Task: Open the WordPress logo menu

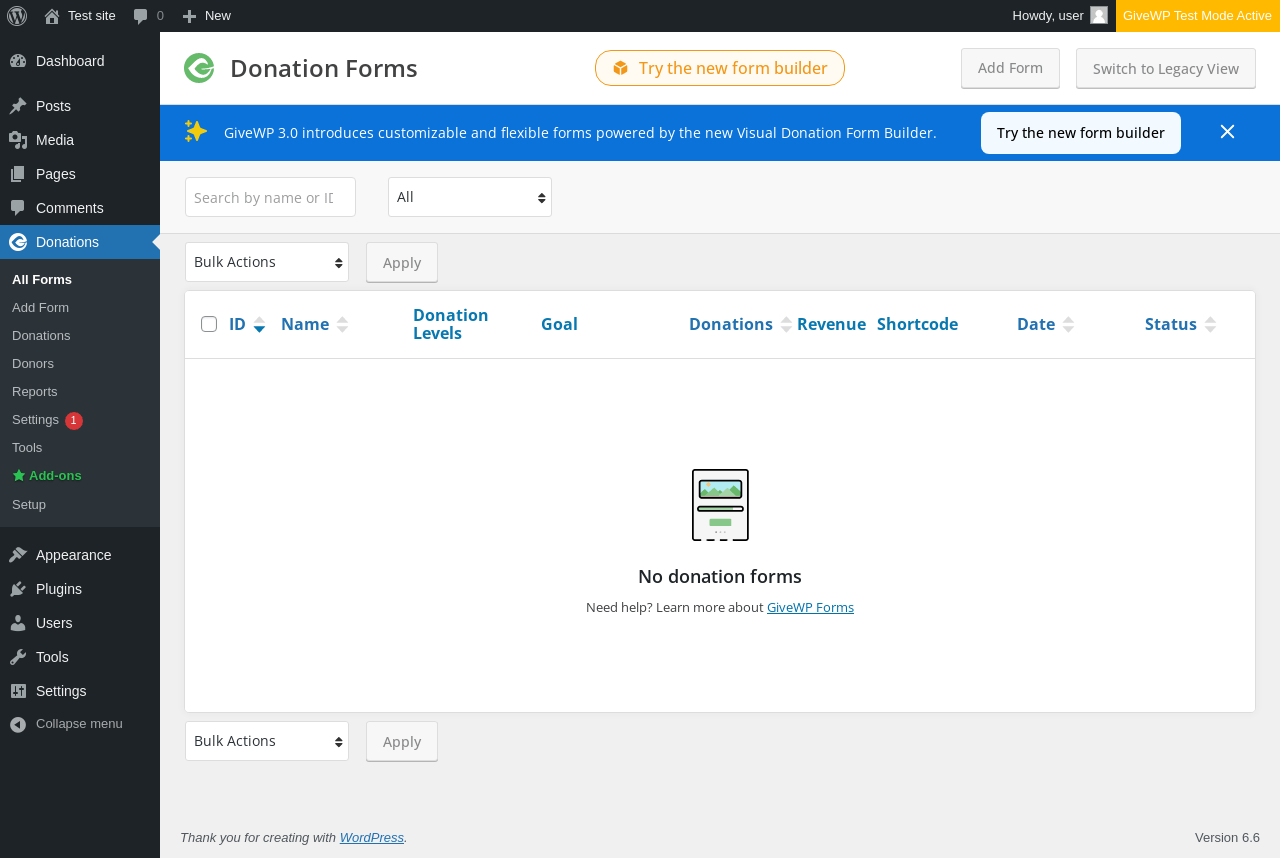Action: (x=17, y=16)
